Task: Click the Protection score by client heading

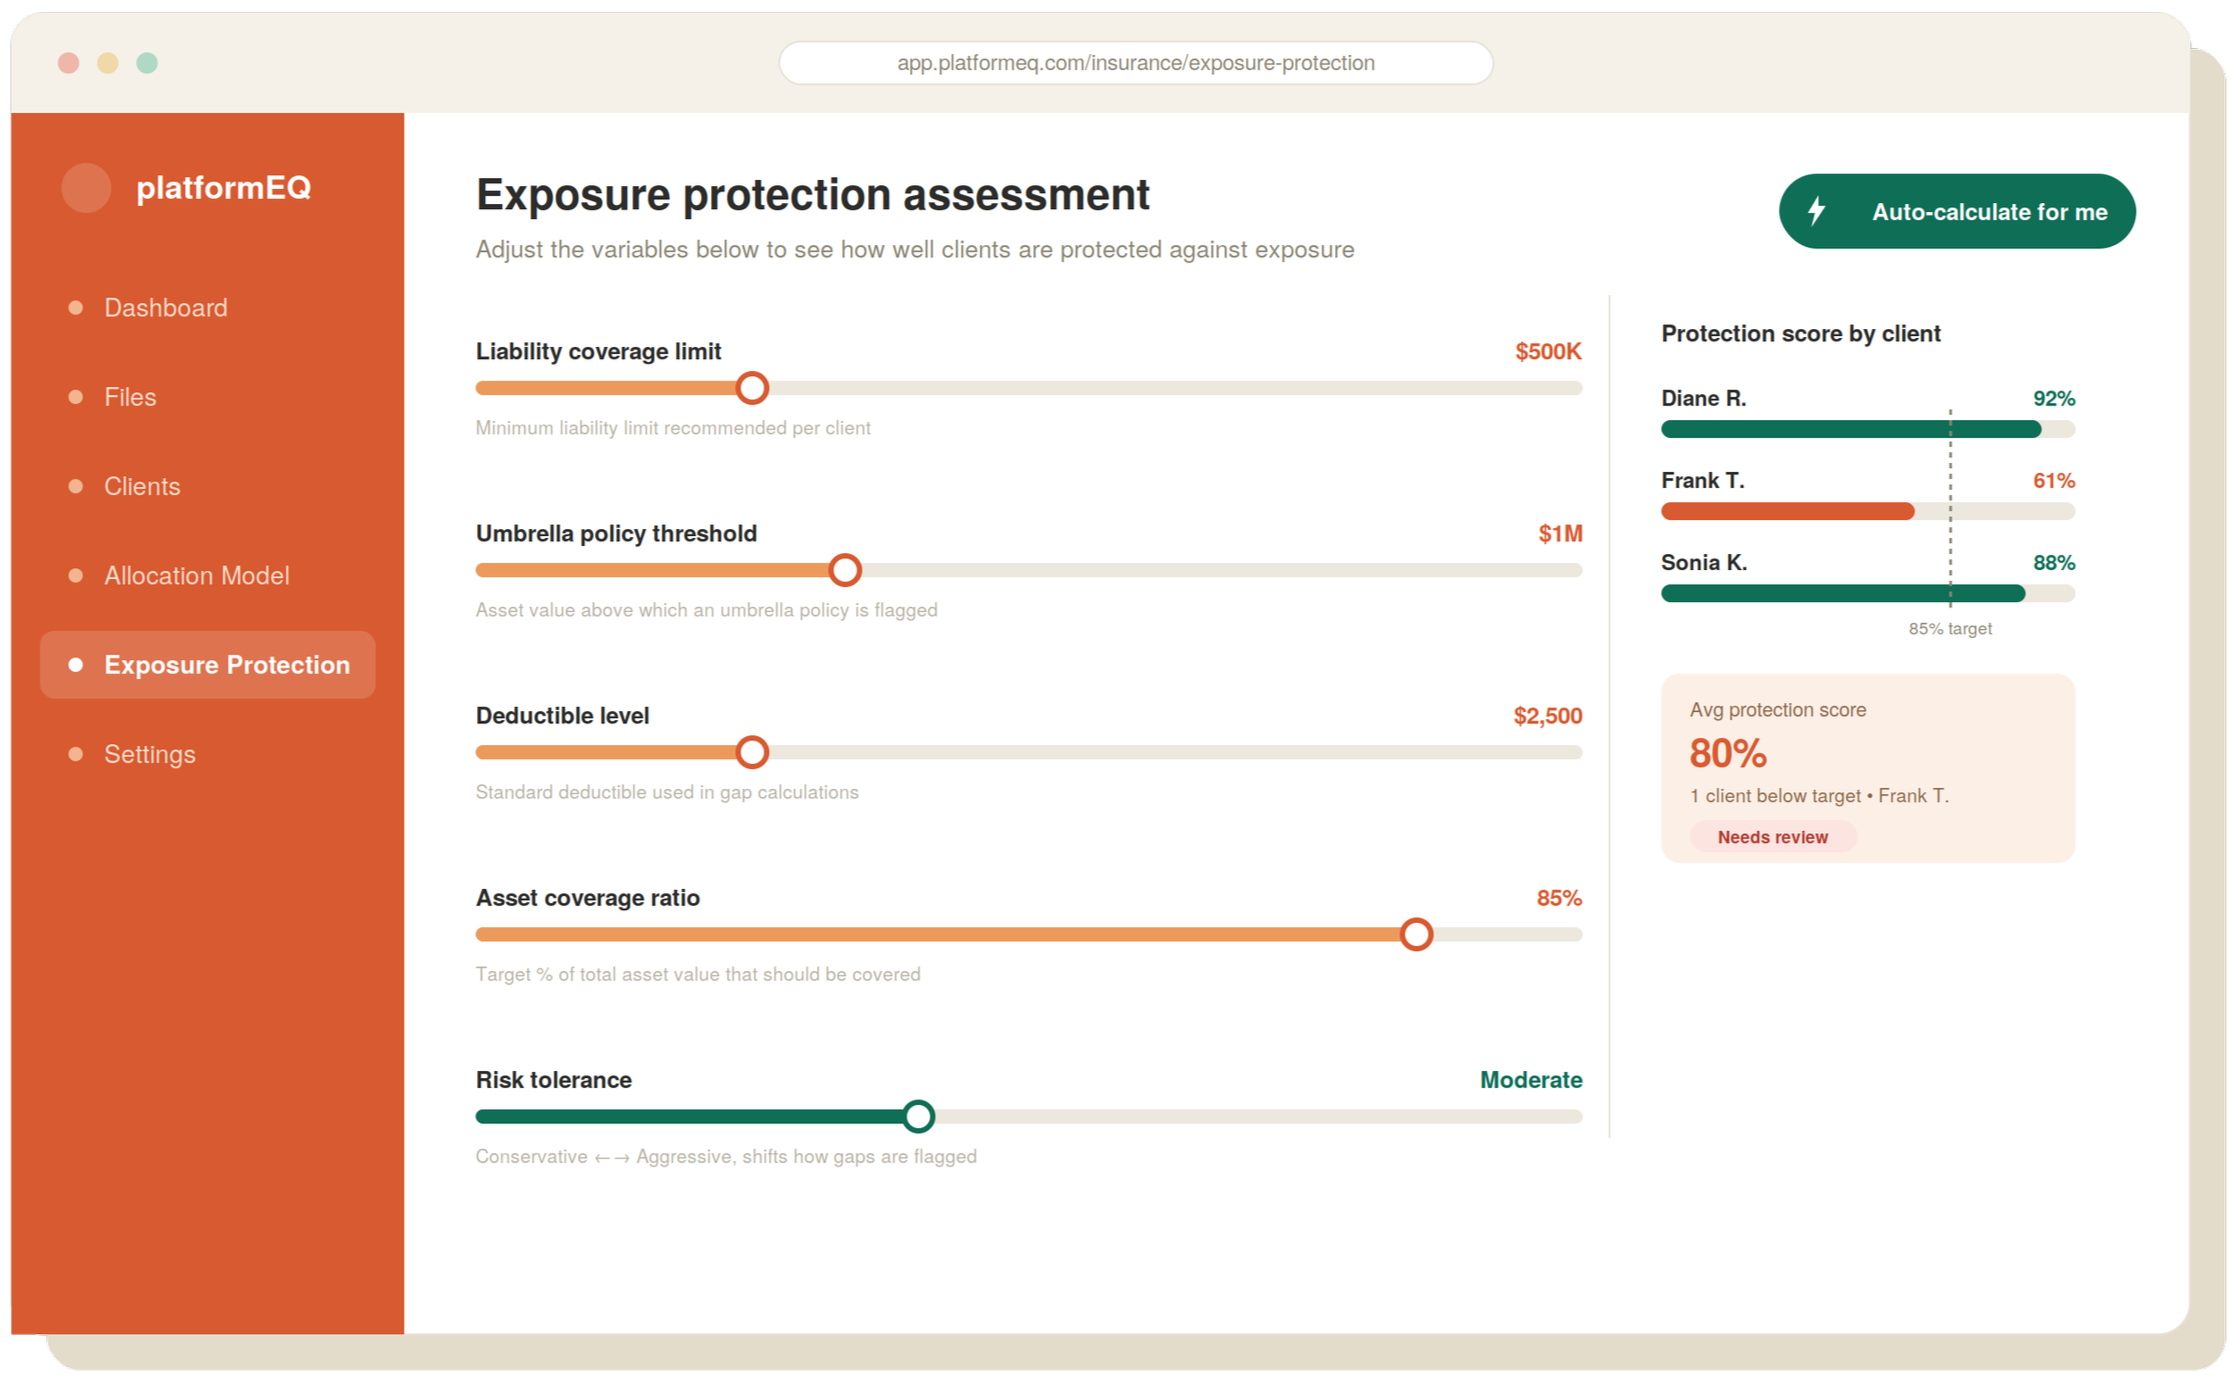Action: [1800, 334]
